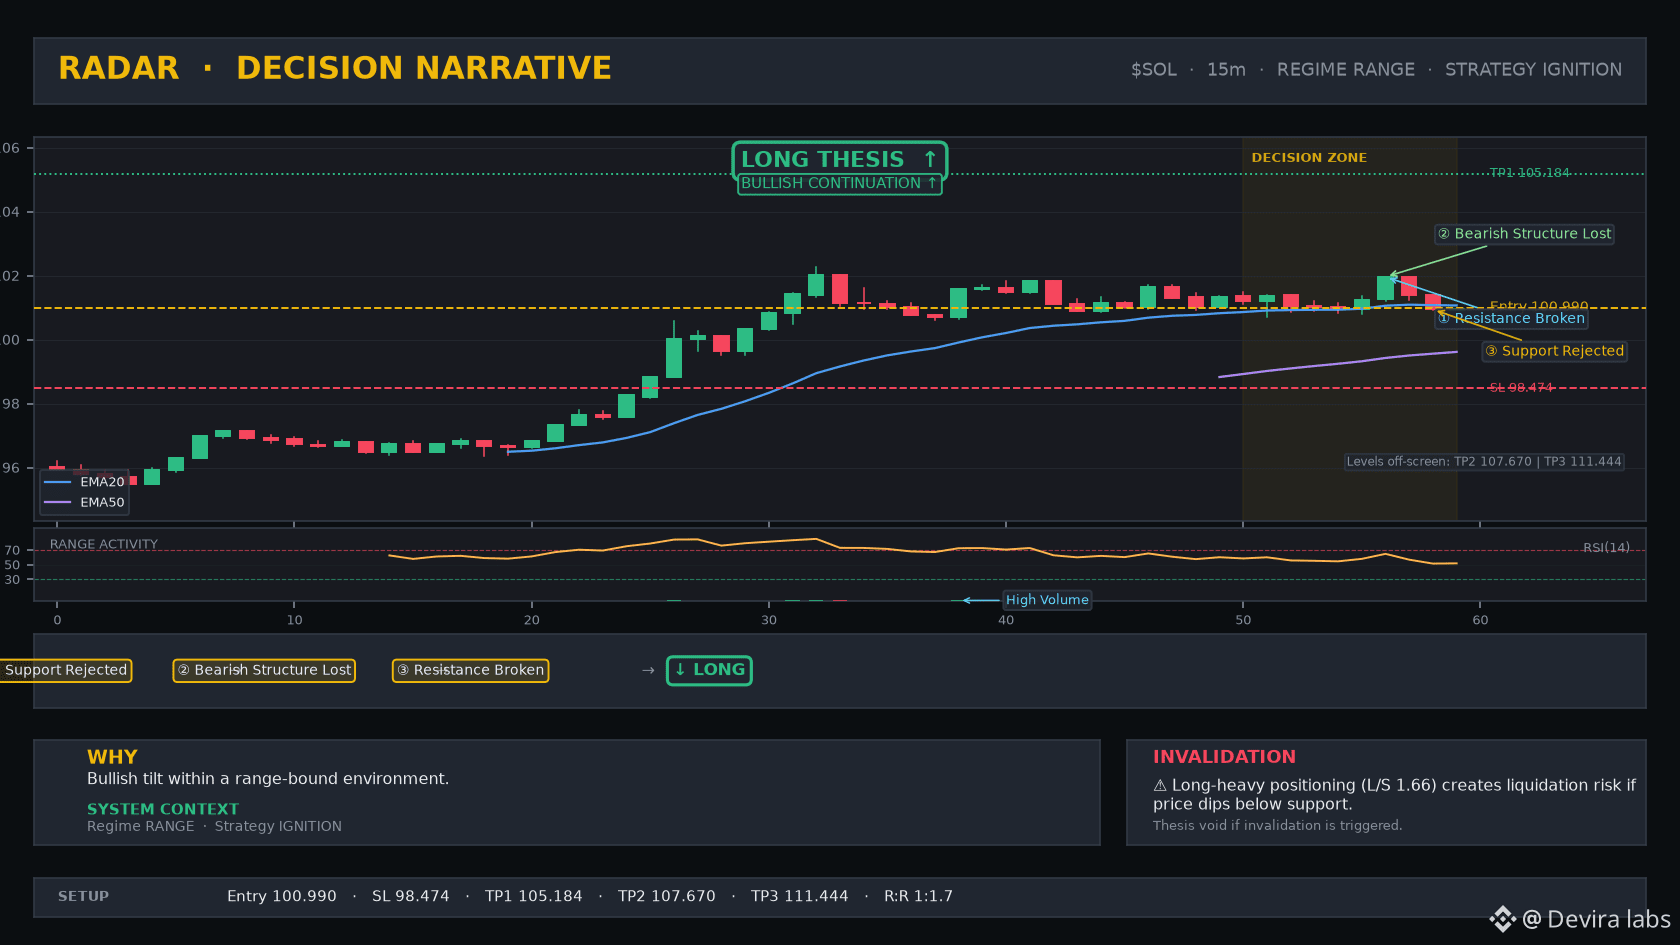Click the Resistance Broken chart annotation
Viewport: 1680px width, 945px height.
(1512, 318)
